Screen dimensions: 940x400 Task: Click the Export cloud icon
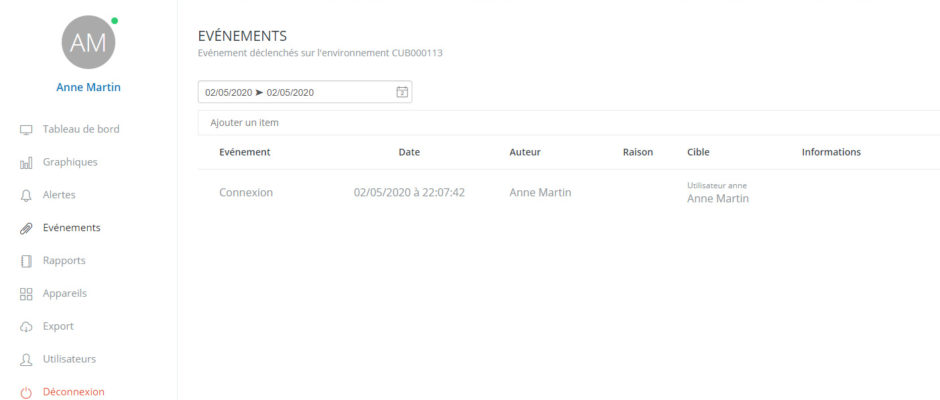point(26,327)
